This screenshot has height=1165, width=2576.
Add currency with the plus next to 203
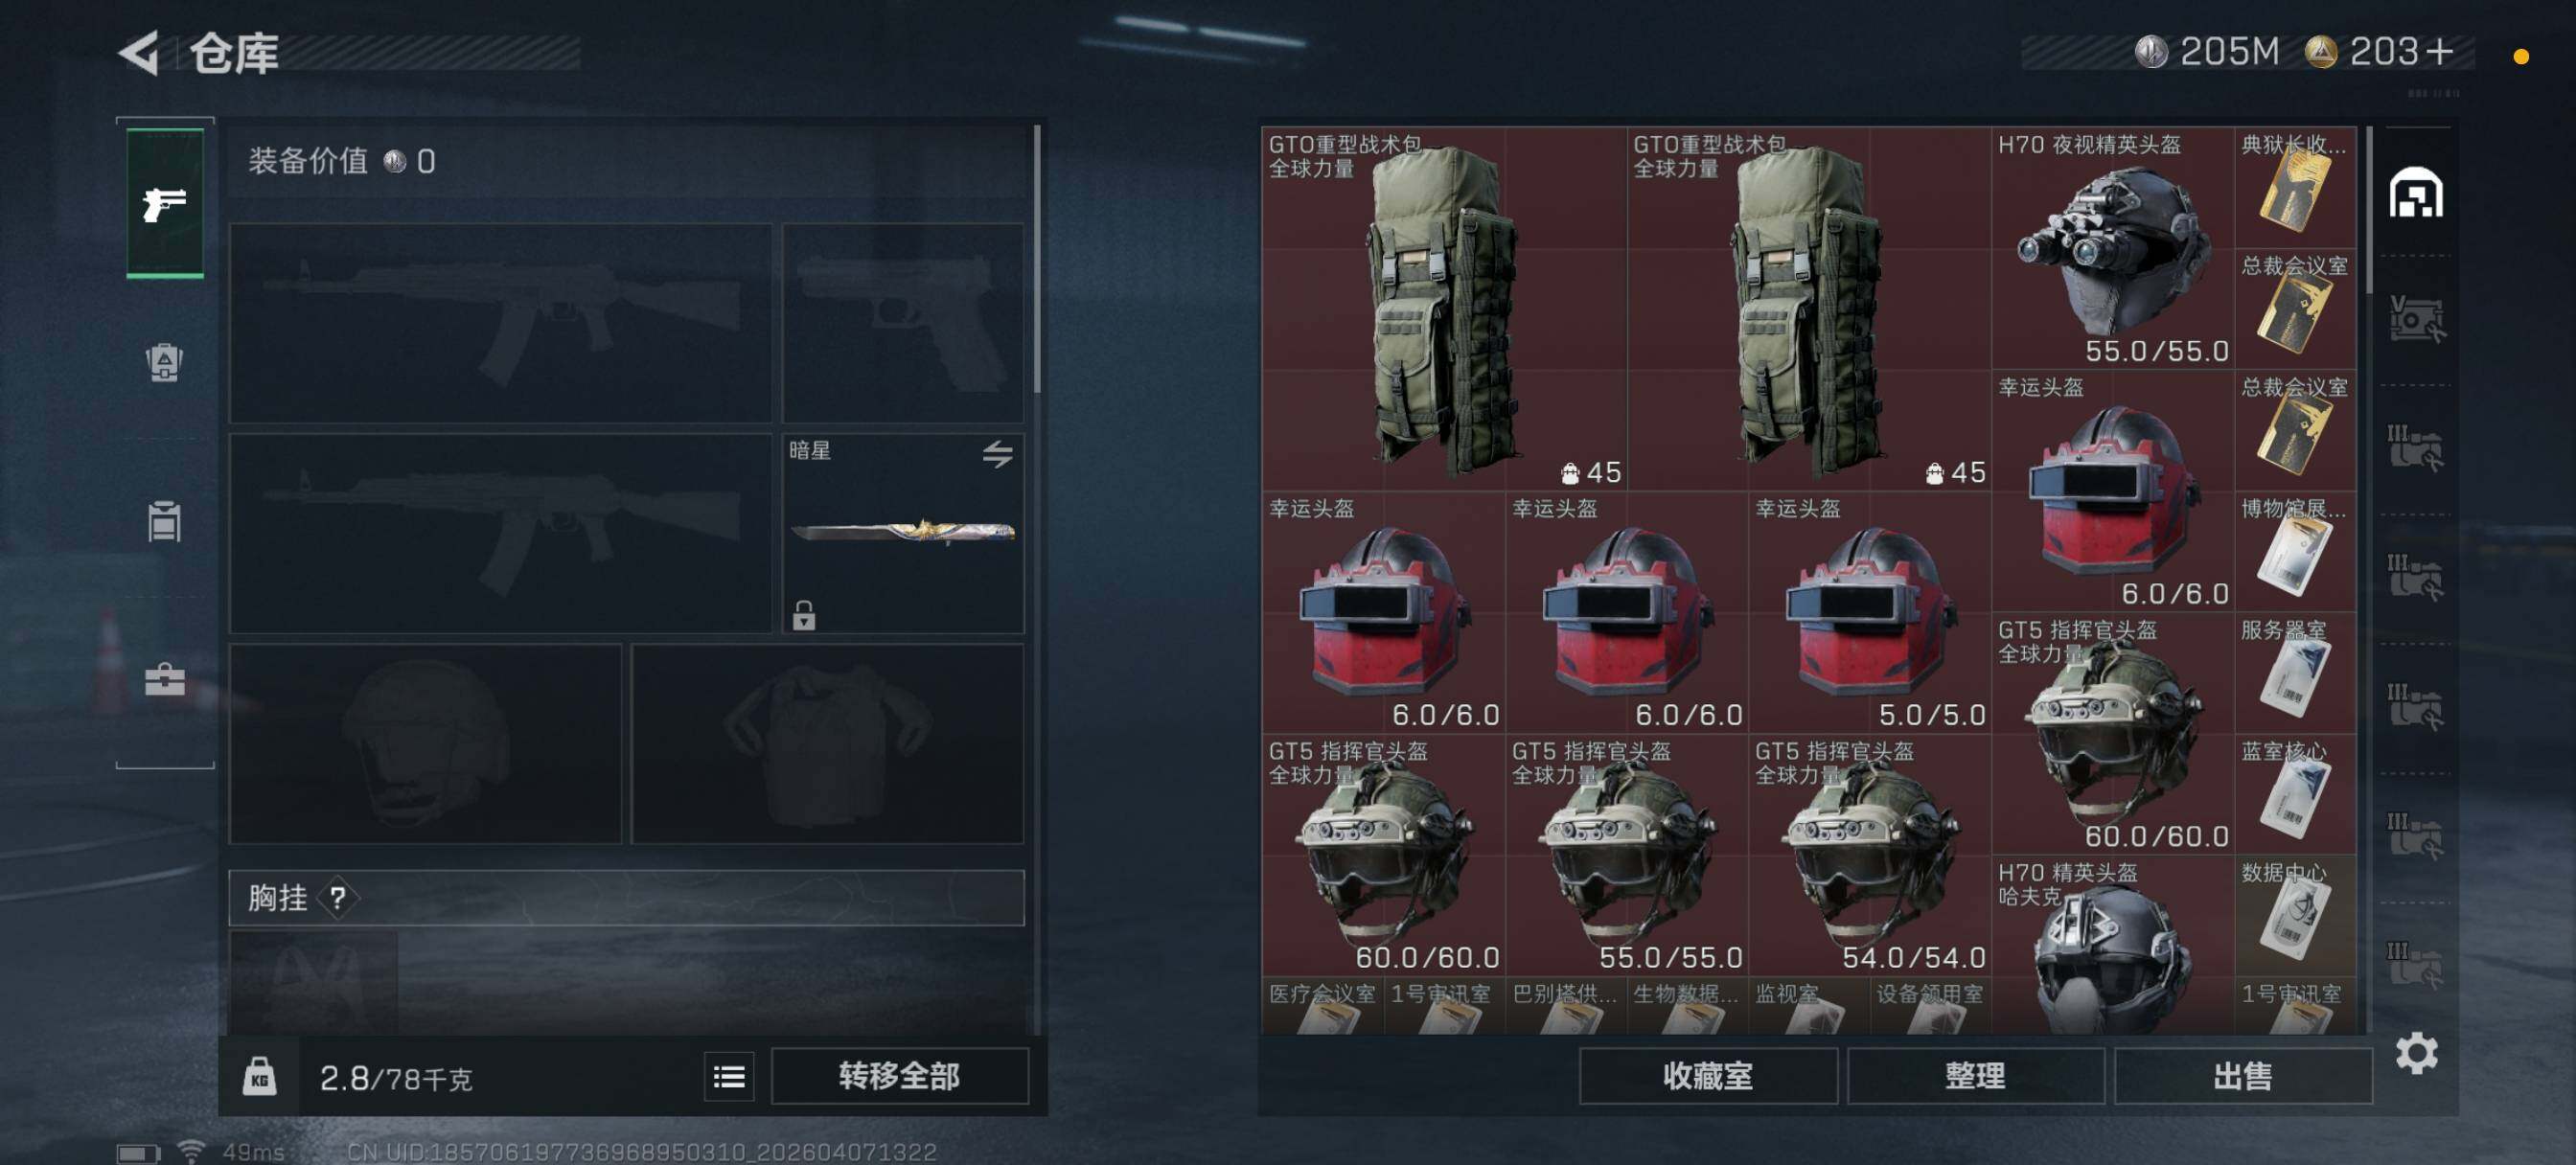pos(2439,51)
